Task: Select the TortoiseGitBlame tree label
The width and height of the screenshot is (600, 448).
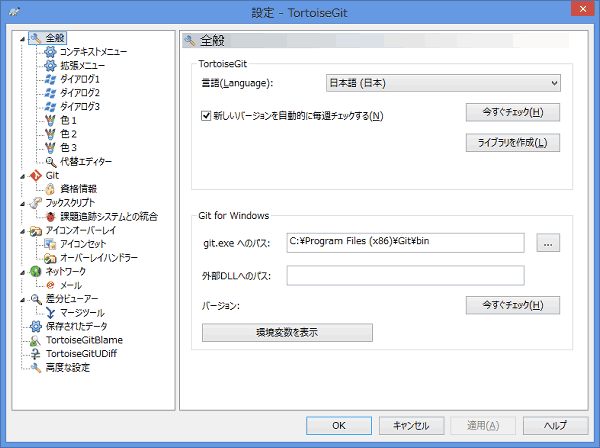Action: pos(84,340)
